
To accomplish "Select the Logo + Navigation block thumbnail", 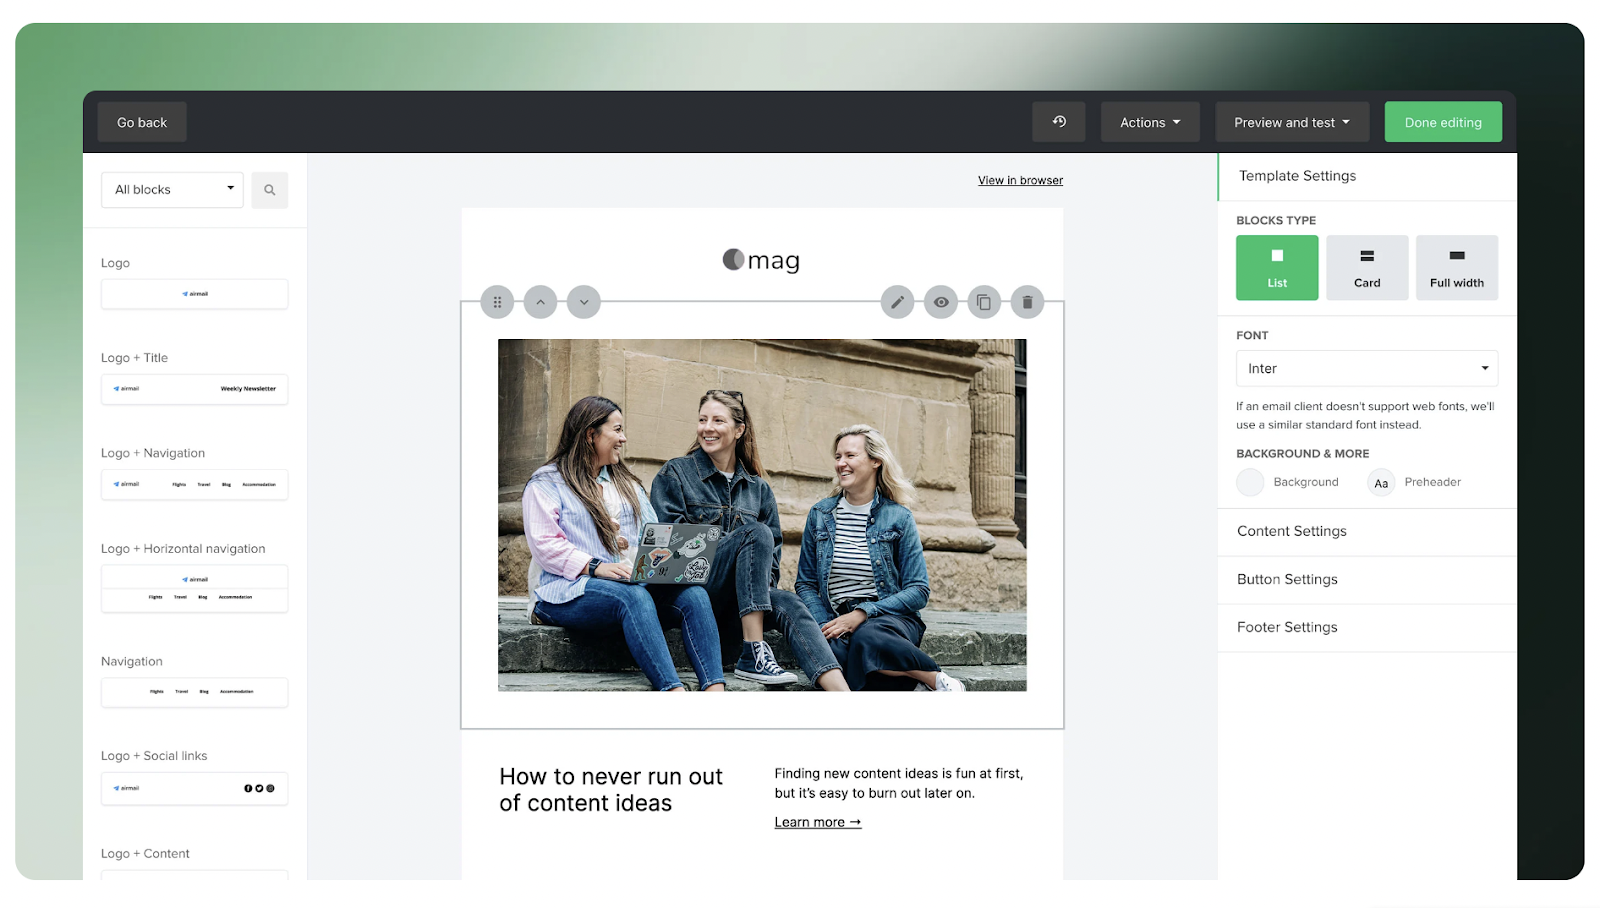I will [x=194, y=484].
